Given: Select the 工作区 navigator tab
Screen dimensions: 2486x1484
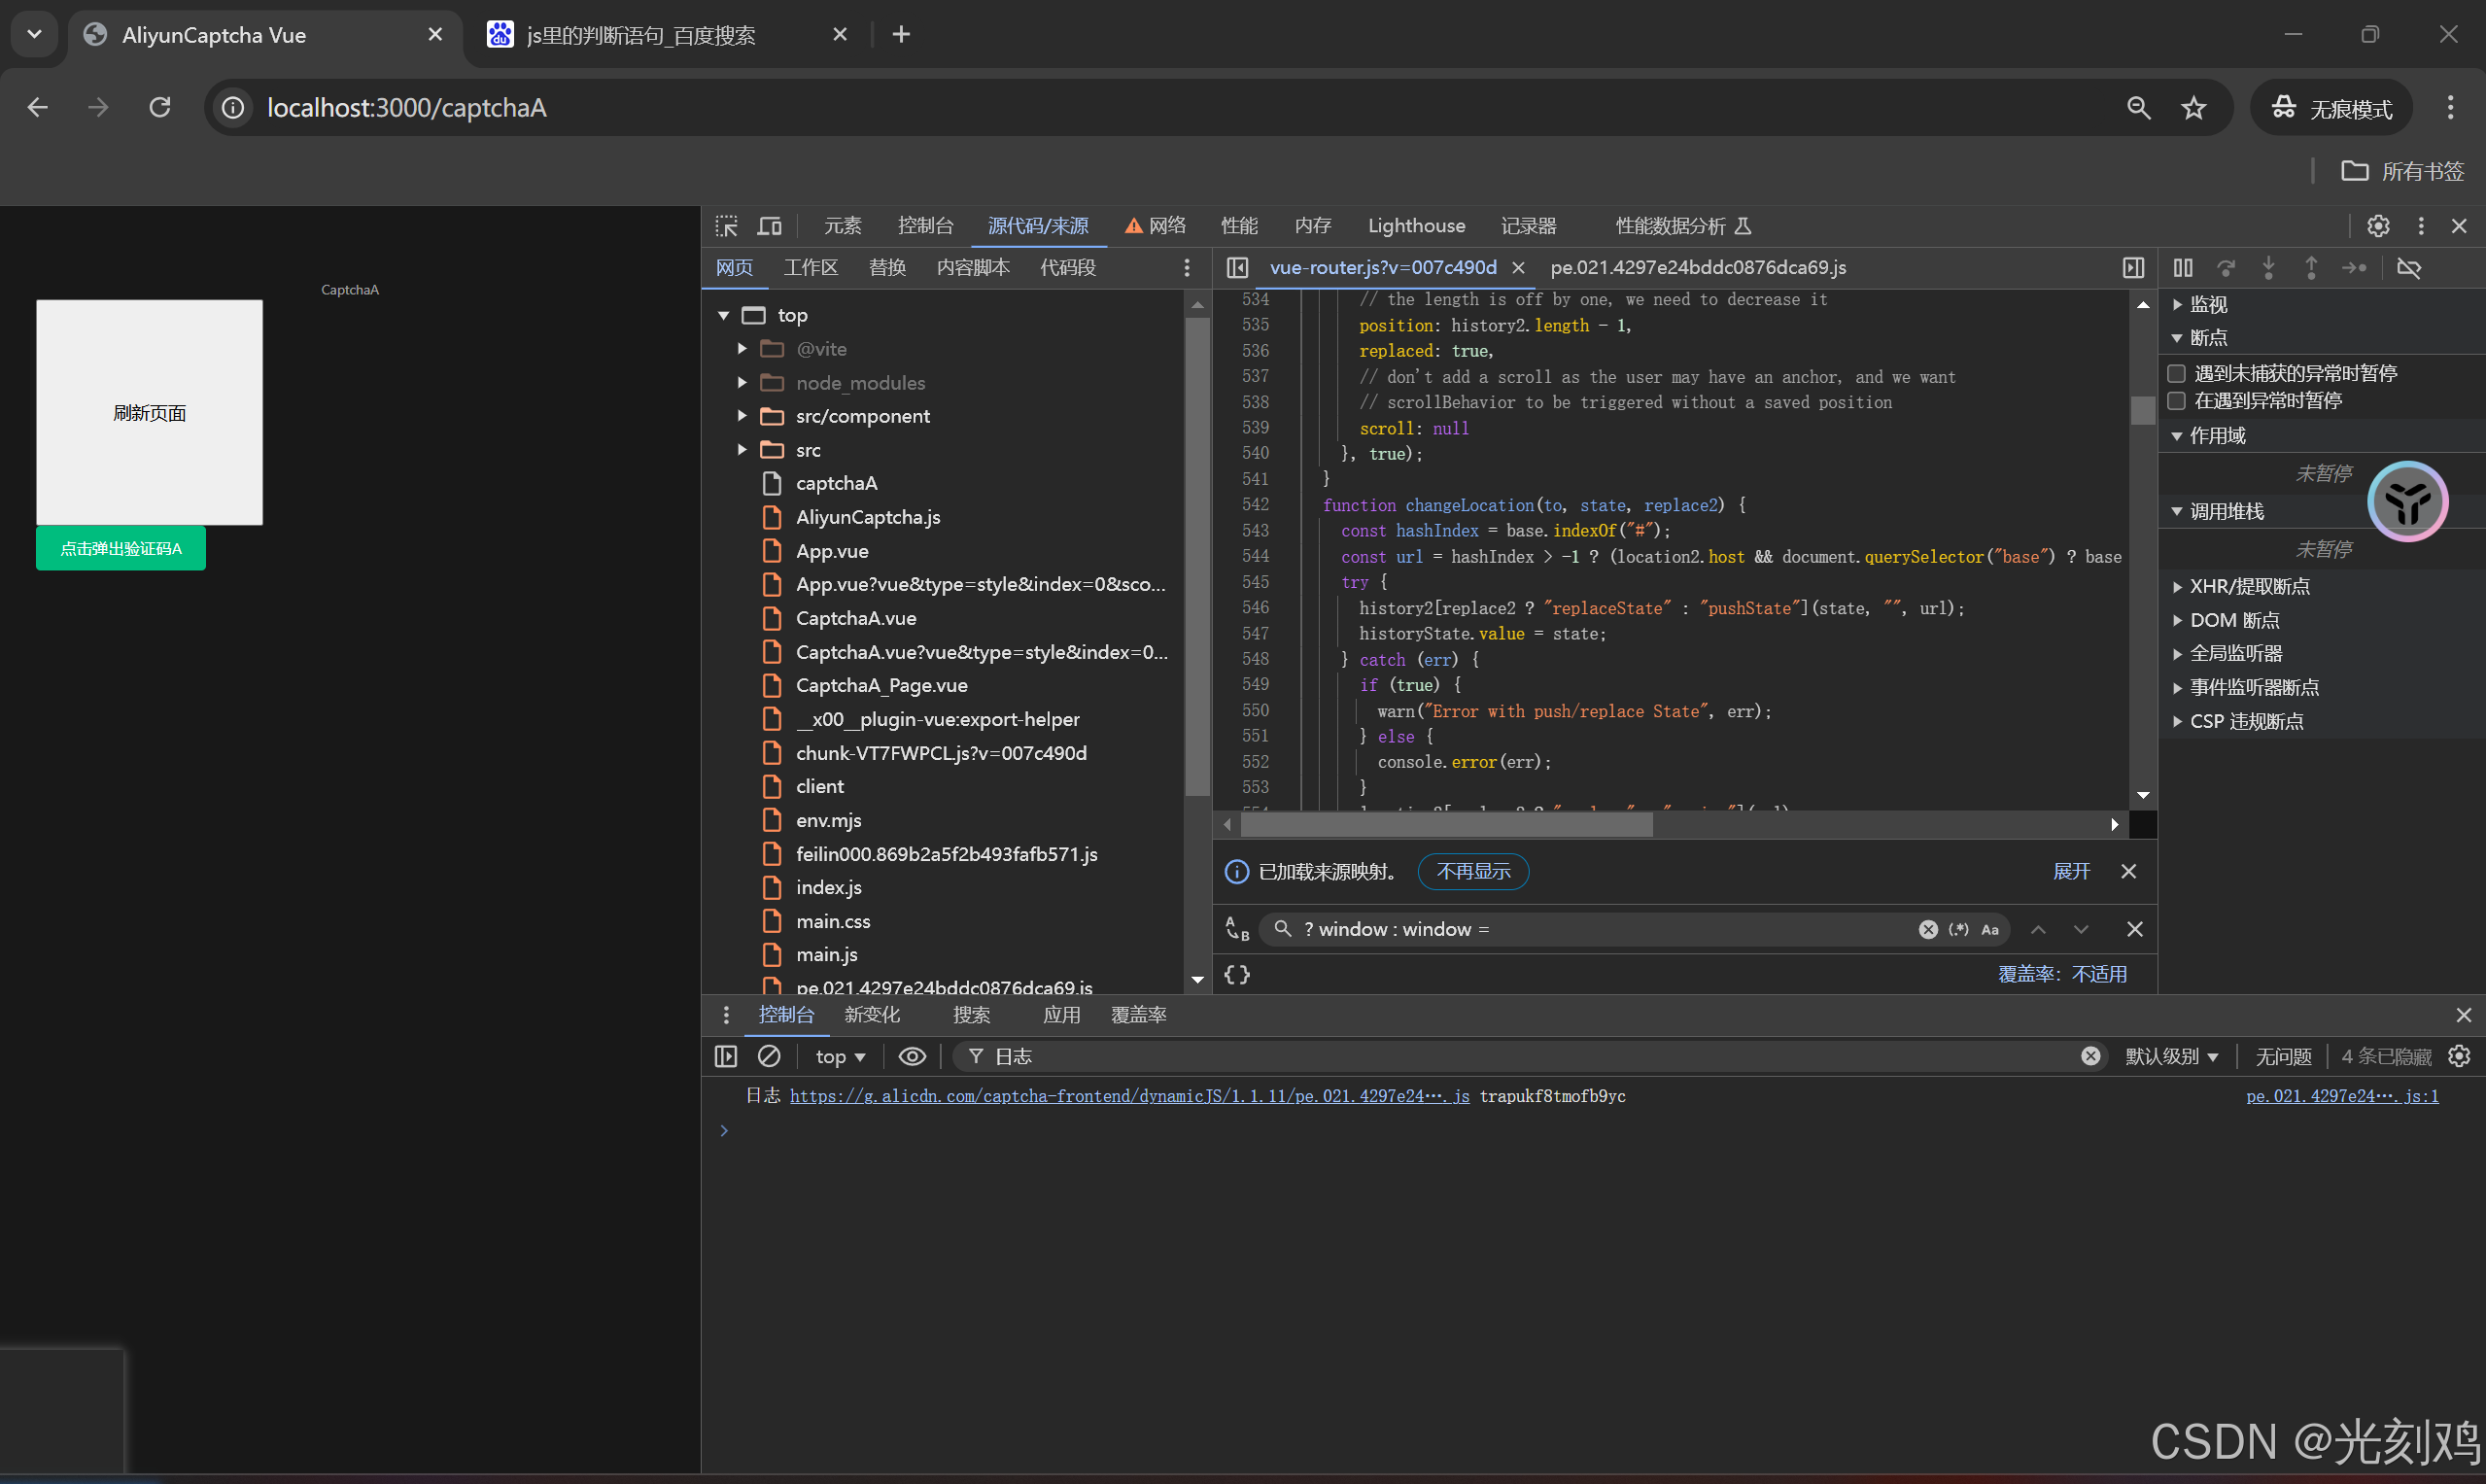Looking at the screenshot, I should pos(810,268).
